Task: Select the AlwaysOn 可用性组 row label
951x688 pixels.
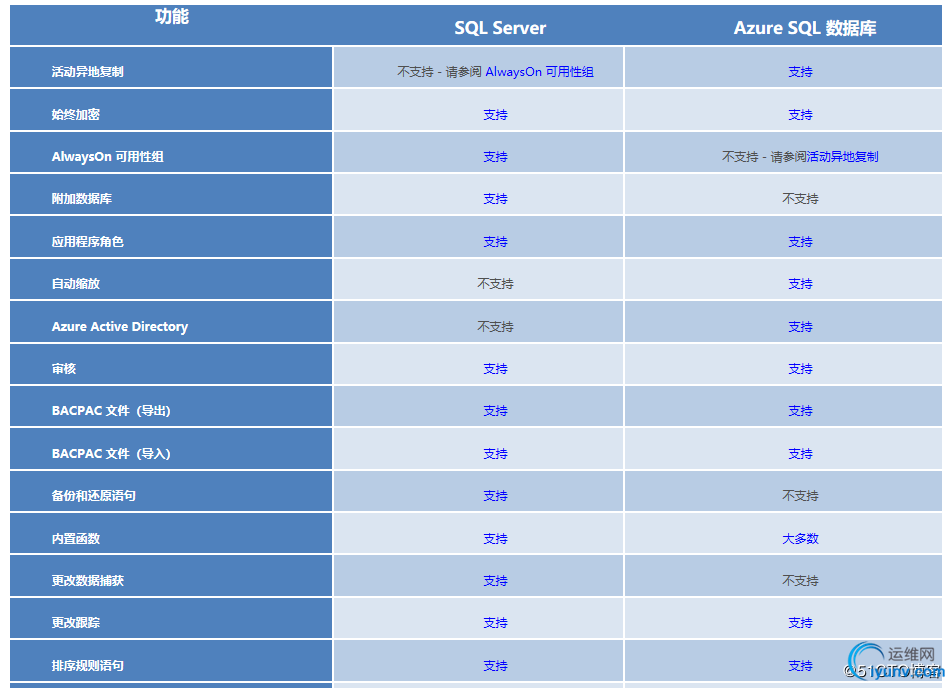Action: click(x=107, y=157)
